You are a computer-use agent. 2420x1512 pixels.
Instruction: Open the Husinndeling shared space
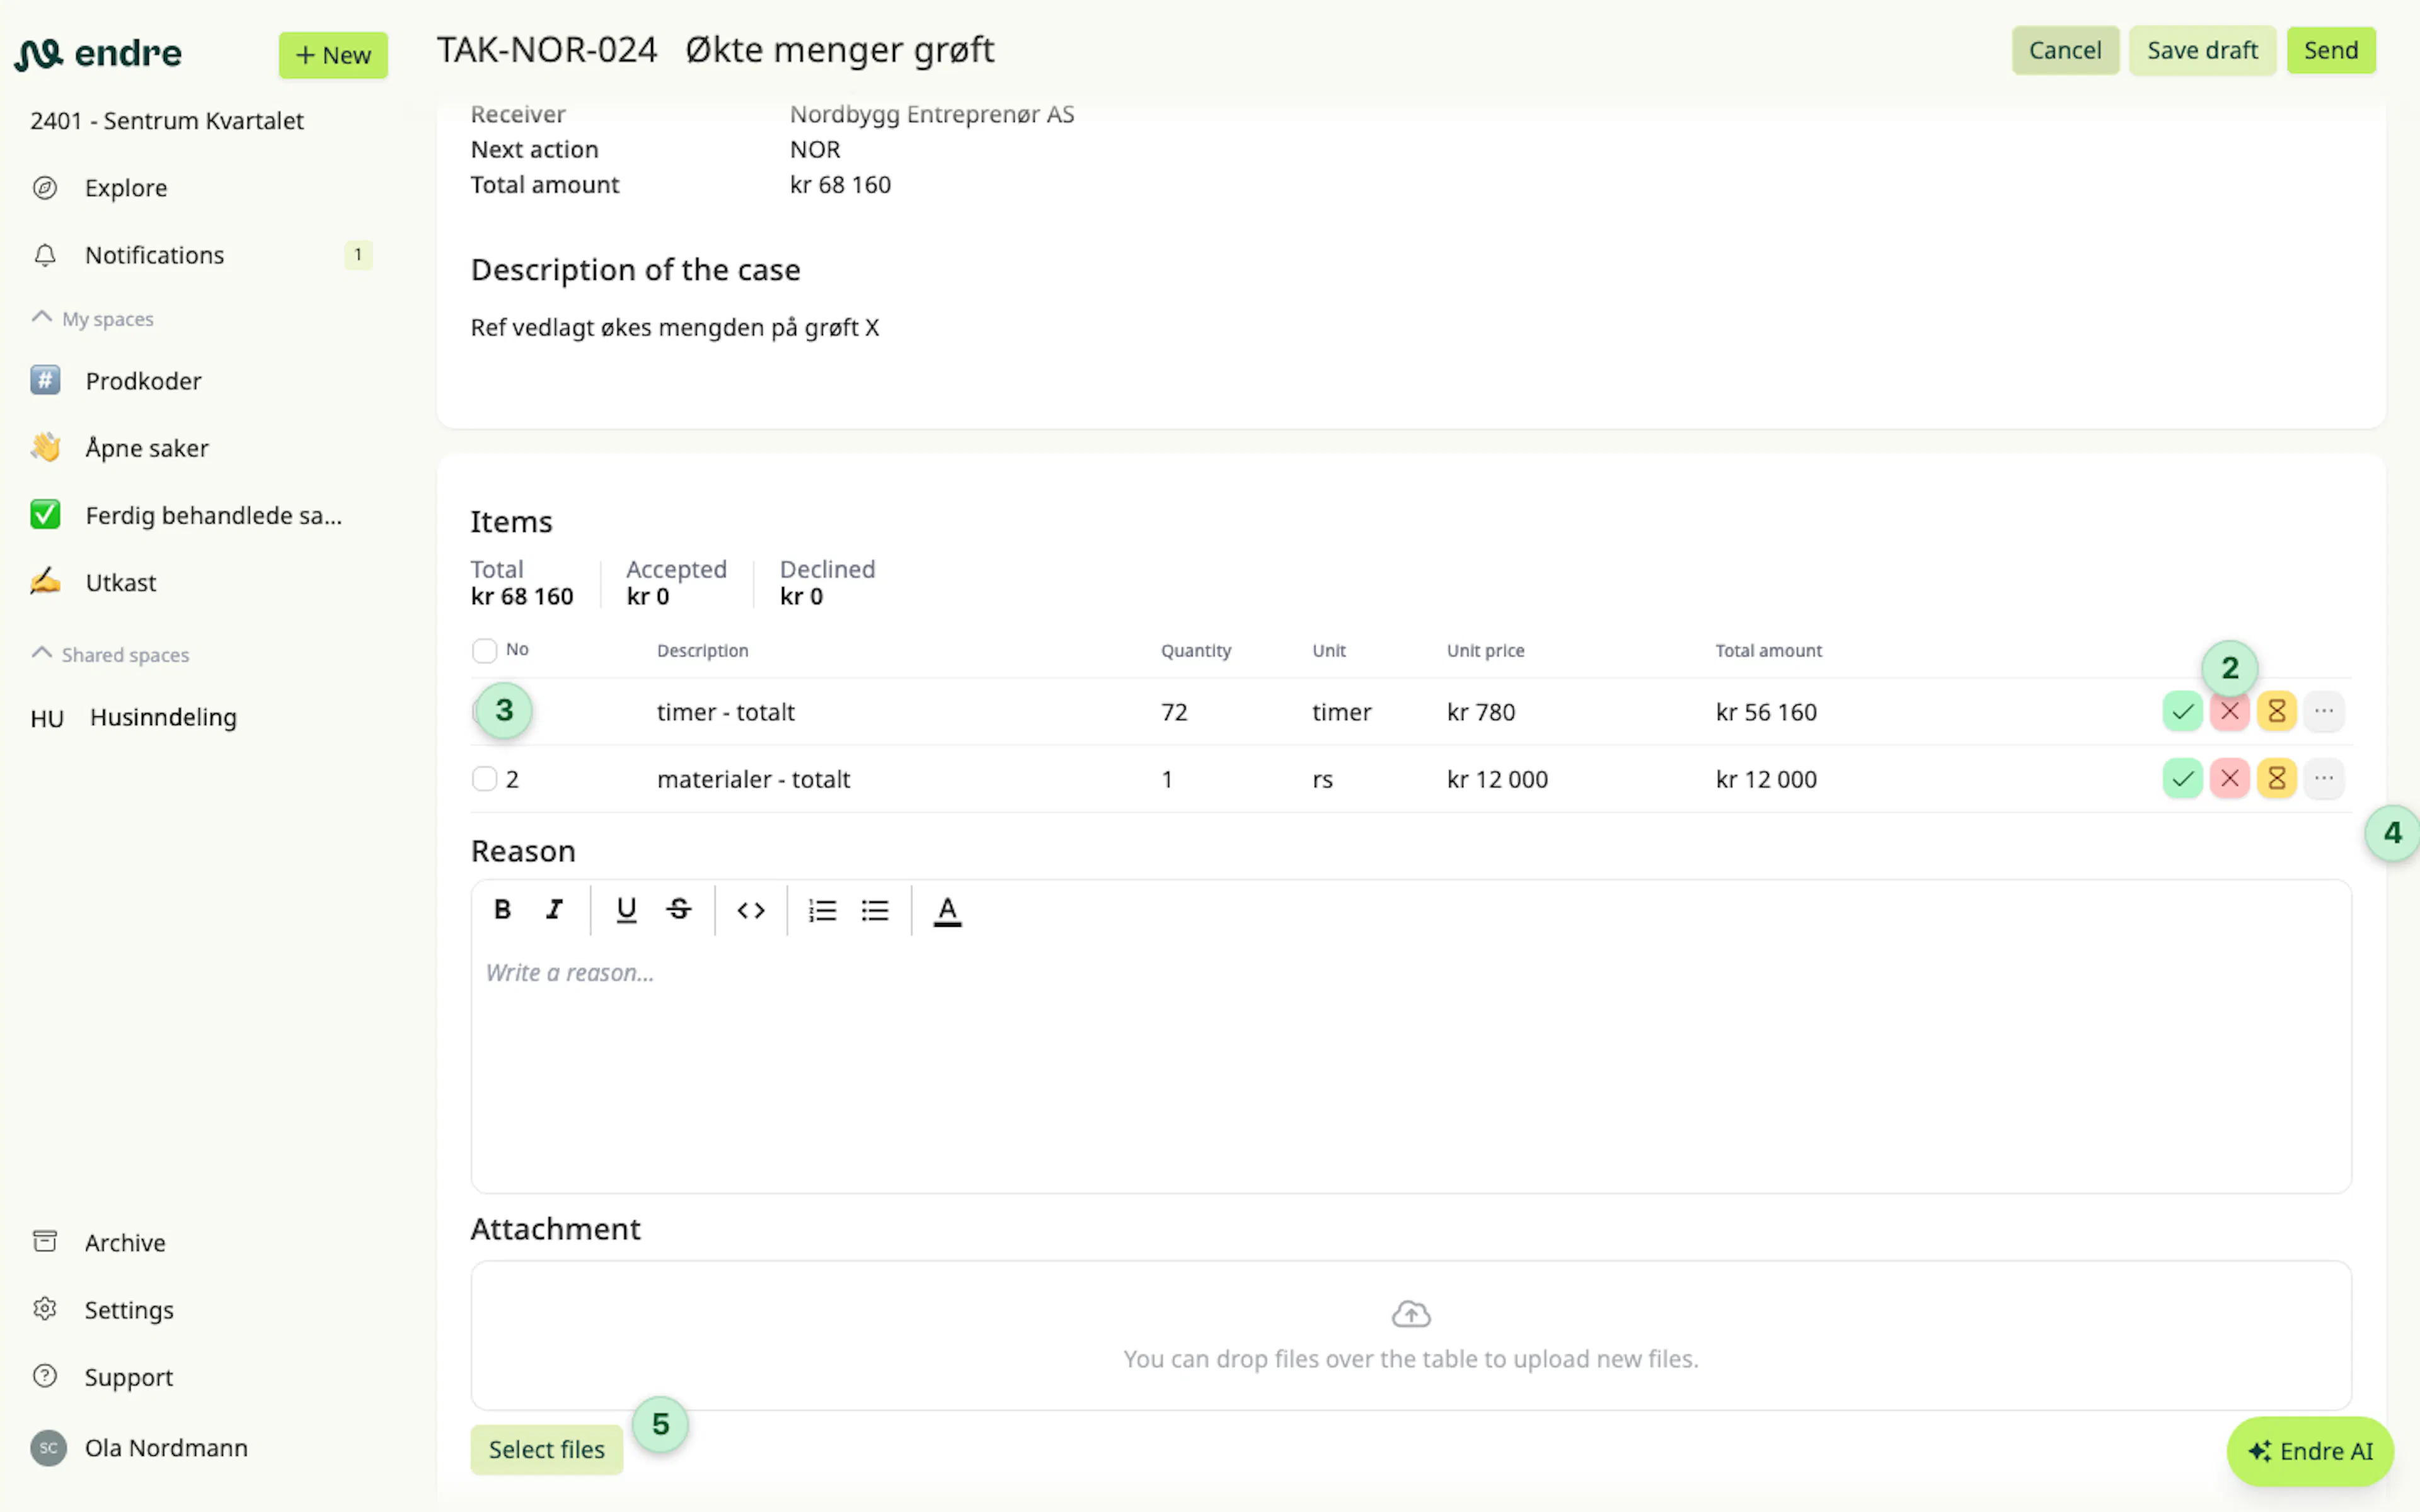pyautogui.click(x=163, y=717)
